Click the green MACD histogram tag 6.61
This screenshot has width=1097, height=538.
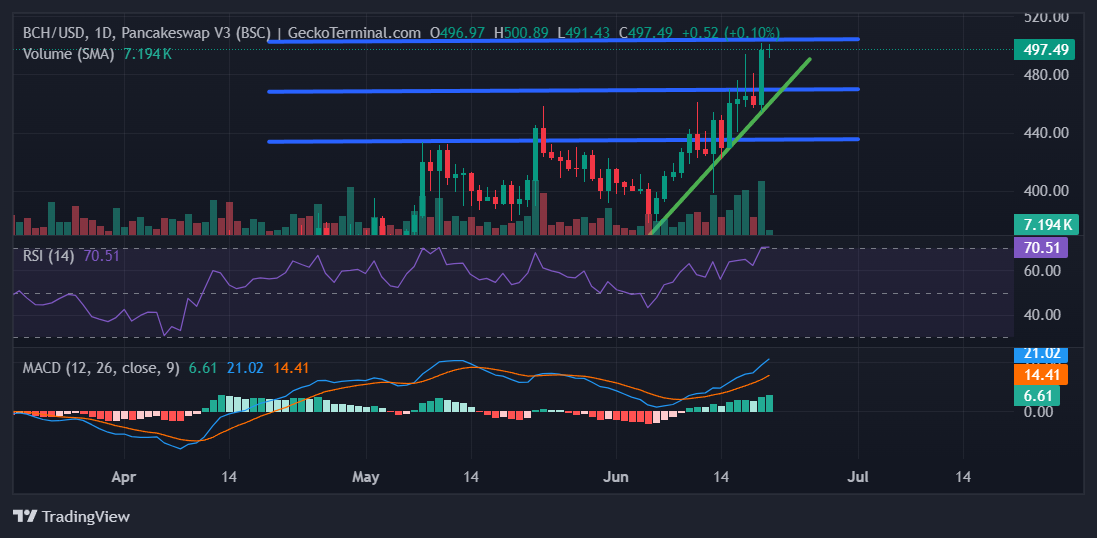(1036, 396)
